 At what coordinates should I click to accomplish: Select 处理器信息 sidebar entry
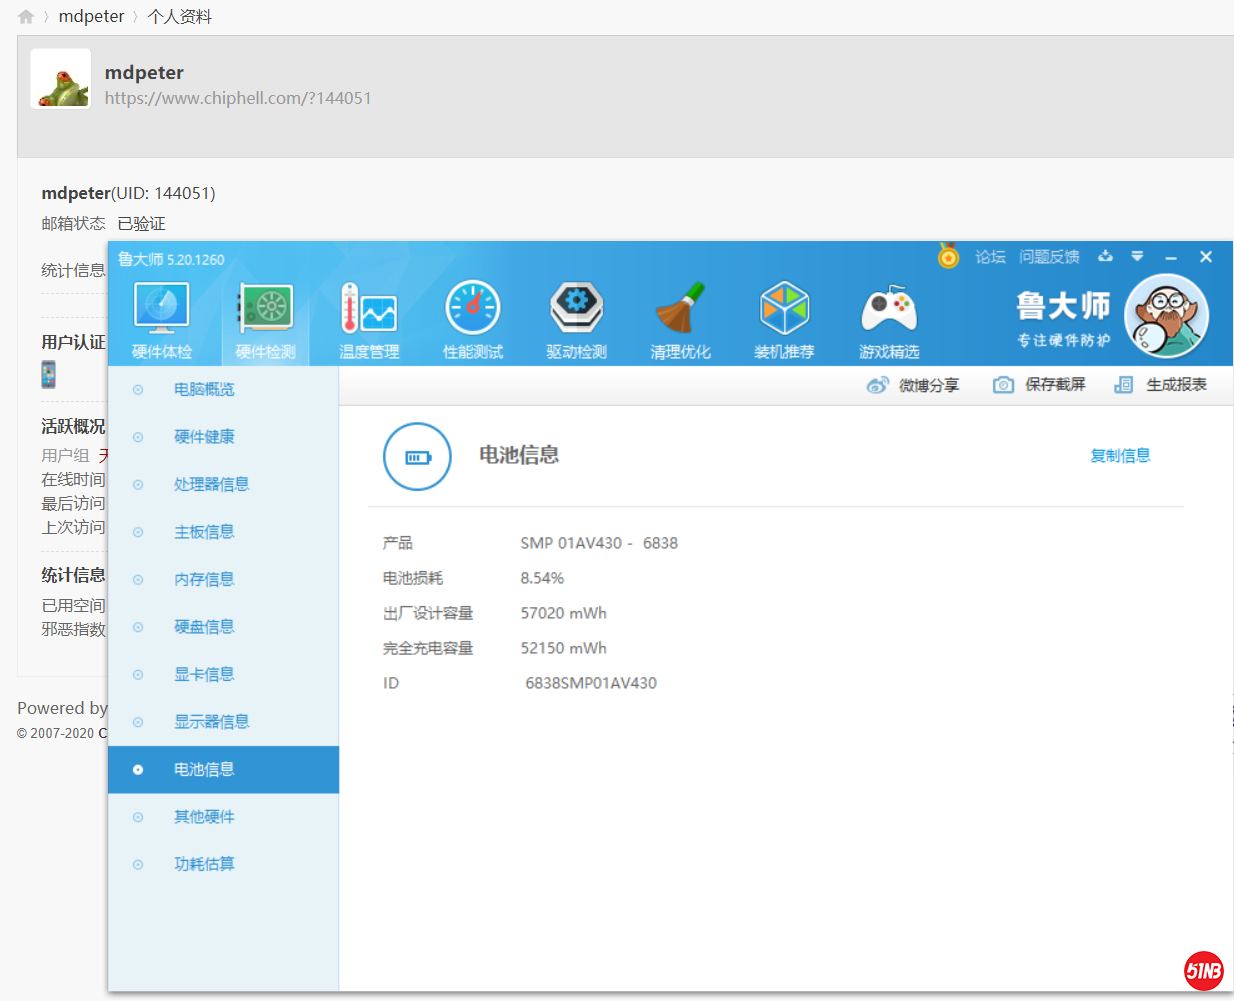(211, 484)
